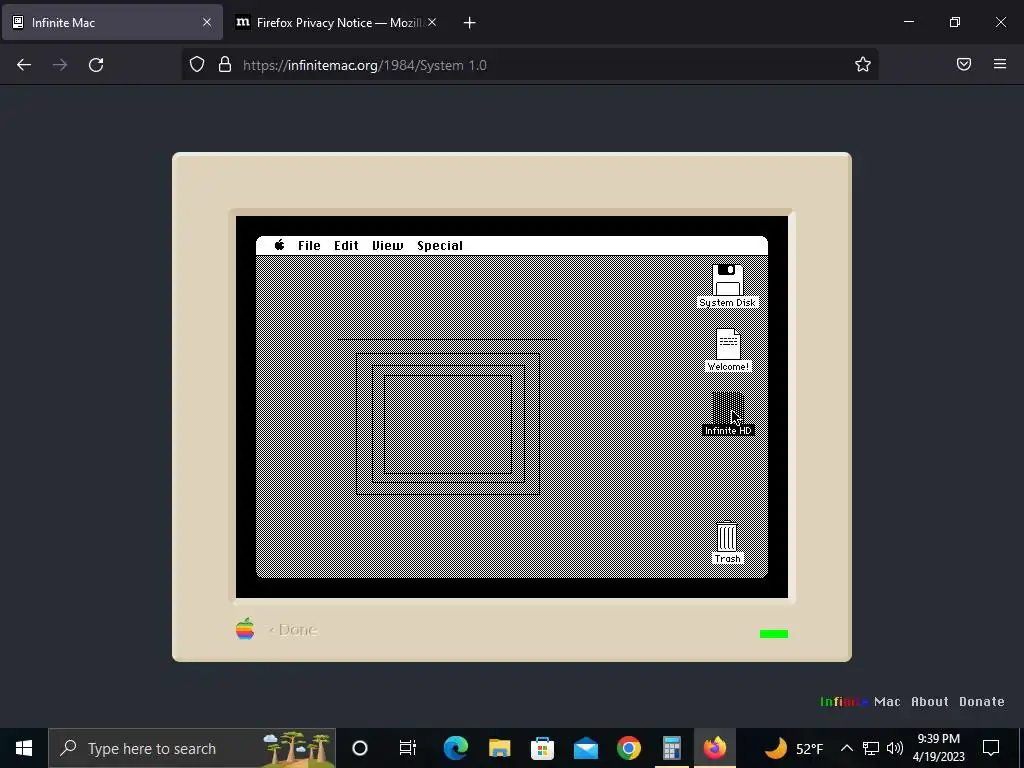Select the Trash can icon
The width and height of the screenshot is (1024, 768).
click(x=727, y=536)
